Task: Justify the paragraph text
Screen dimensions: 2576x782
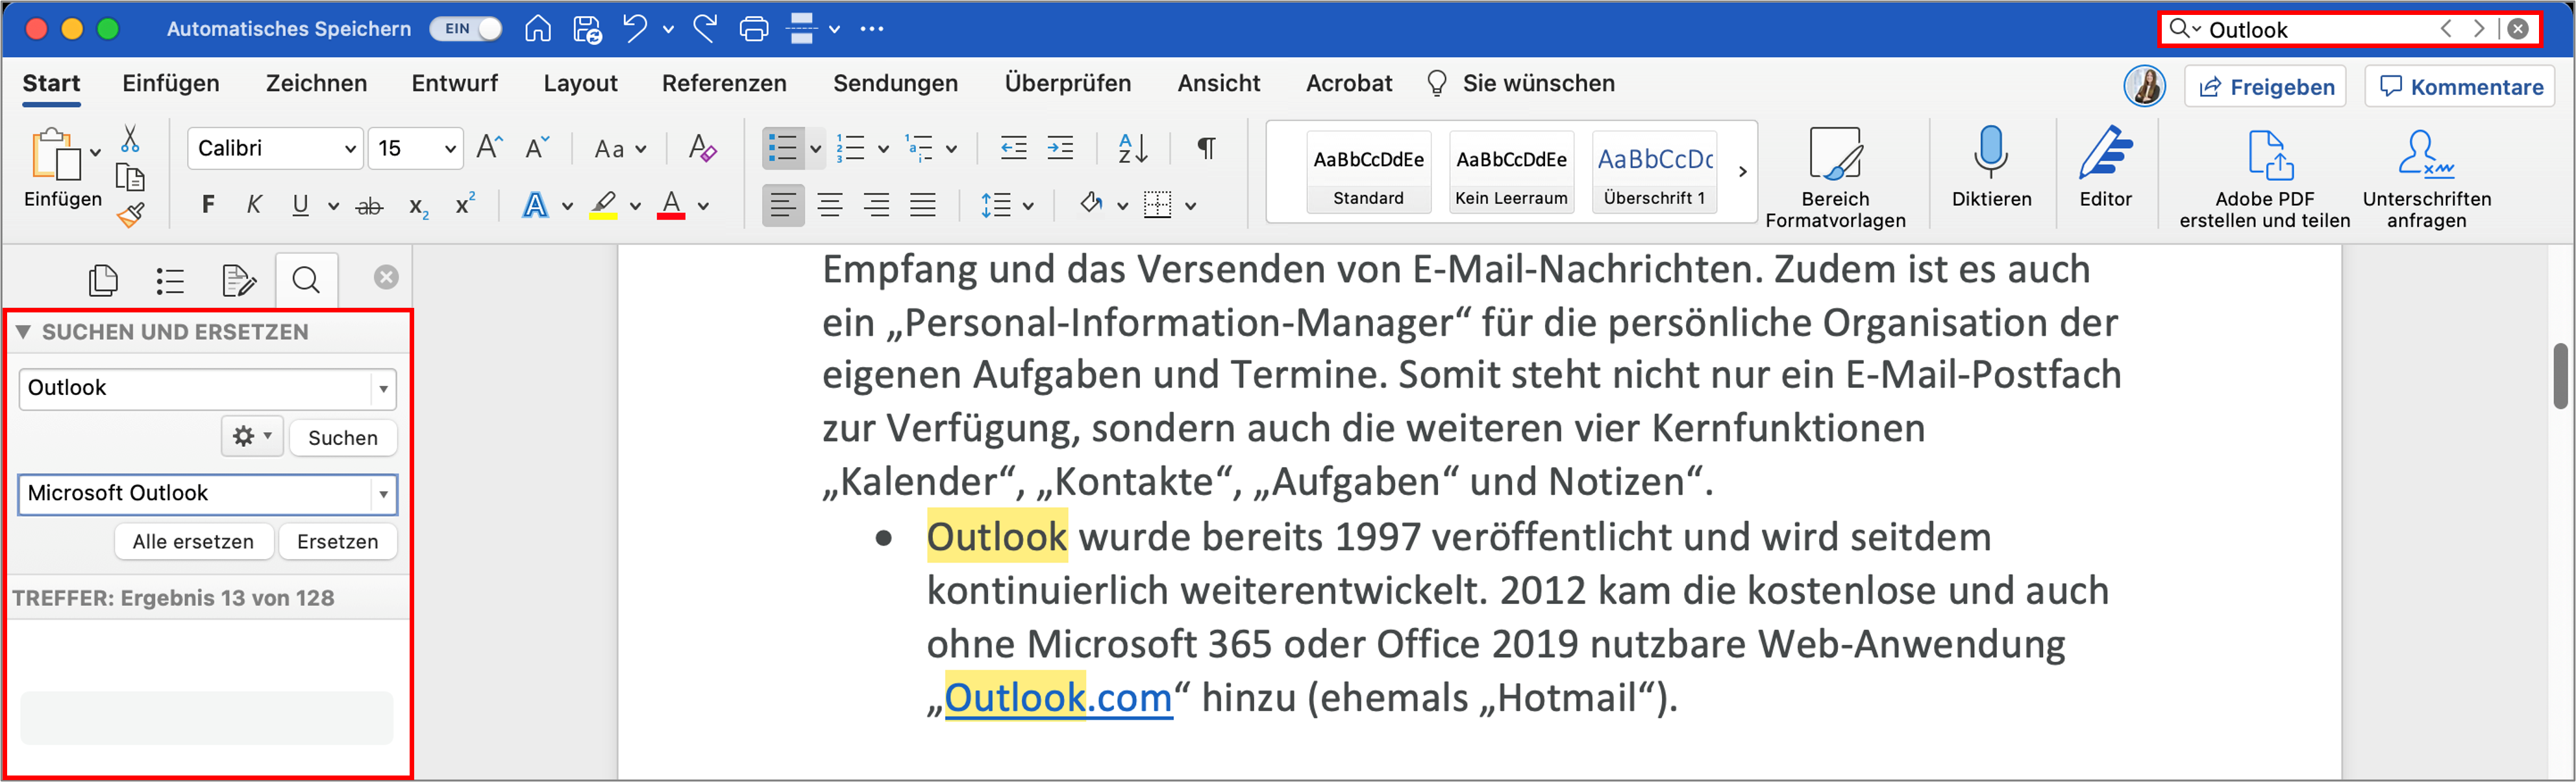Action: point(922,206)
